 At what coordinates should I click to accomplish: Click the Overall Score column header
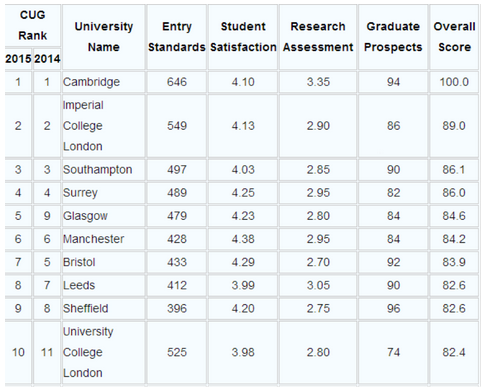tap(454, 37)
